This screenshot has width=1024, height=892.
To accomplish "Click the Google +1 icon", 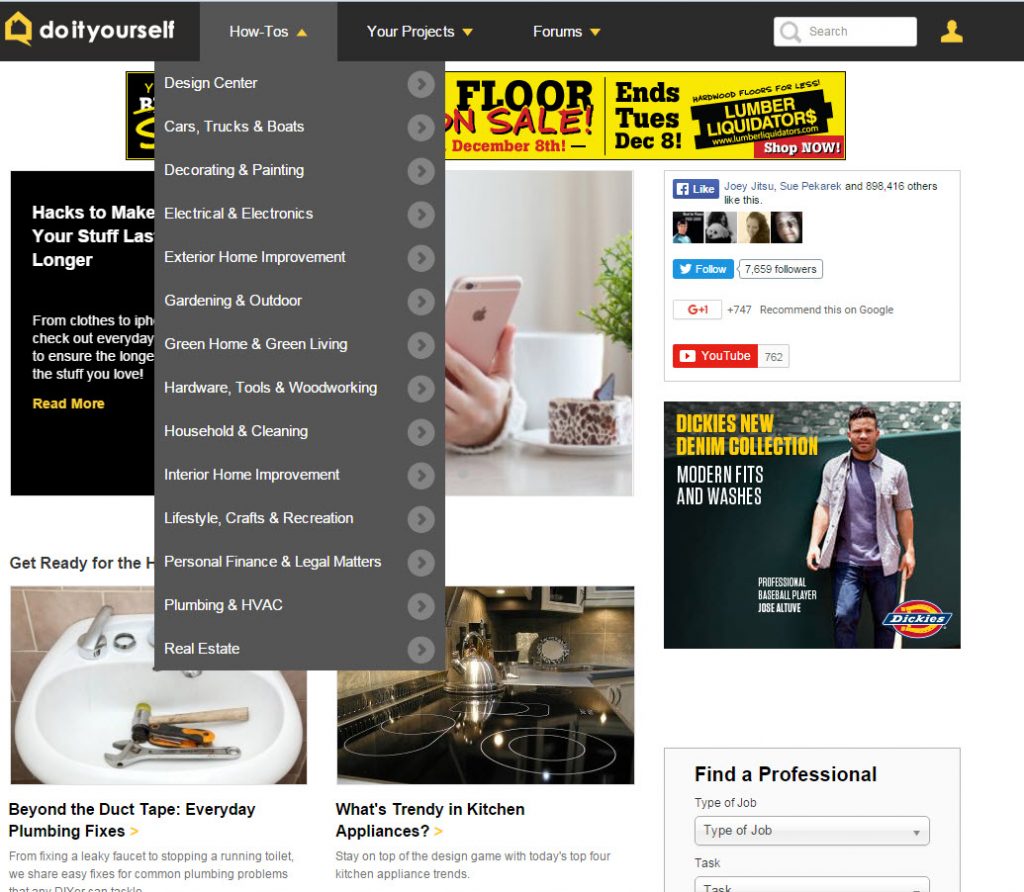I will pos(695,309).
